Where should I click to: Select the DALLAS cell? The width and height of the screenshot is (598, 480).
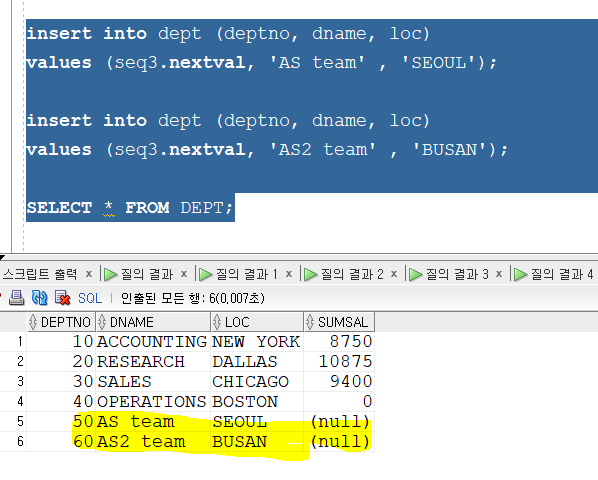click(x=257, y=361)
